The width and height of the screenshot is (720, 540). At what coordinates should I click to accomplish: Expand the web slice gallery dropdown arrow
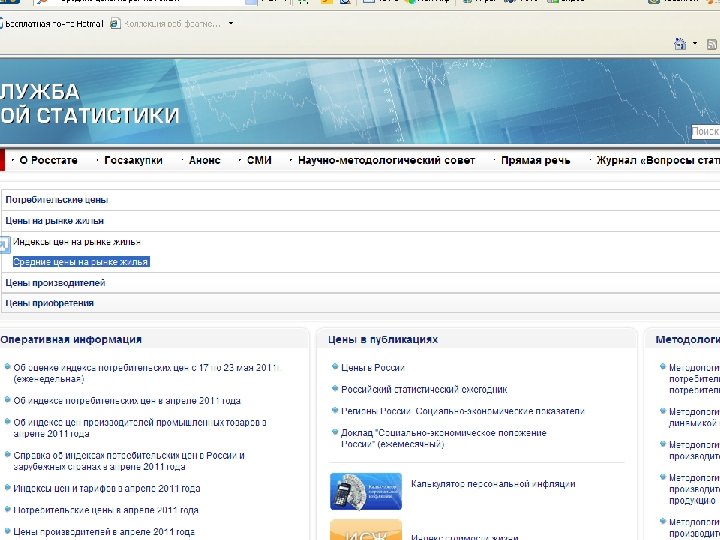pyautogui.click(x=231, y=23)
